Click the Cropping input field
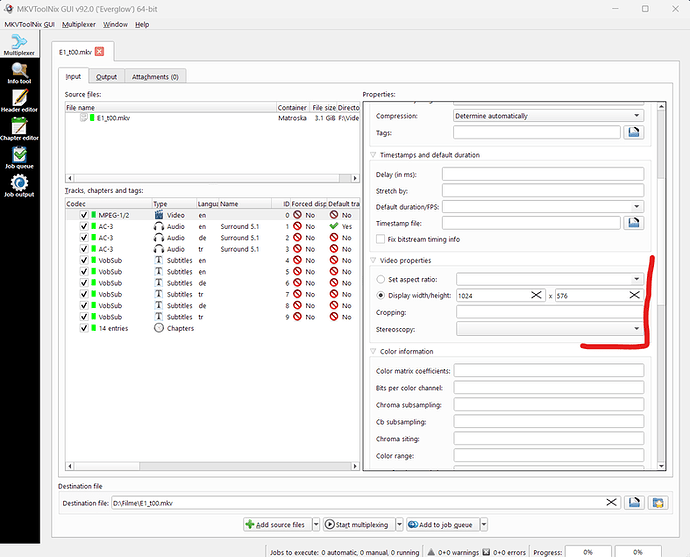The width and height of the screenshot is (690, 557). coord(550,312)
